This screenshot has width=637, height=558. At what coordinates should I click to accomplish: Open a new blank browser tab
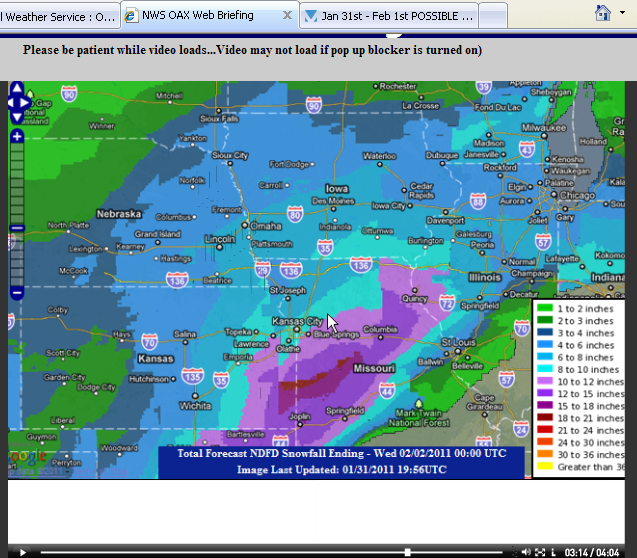coord(495,16)
